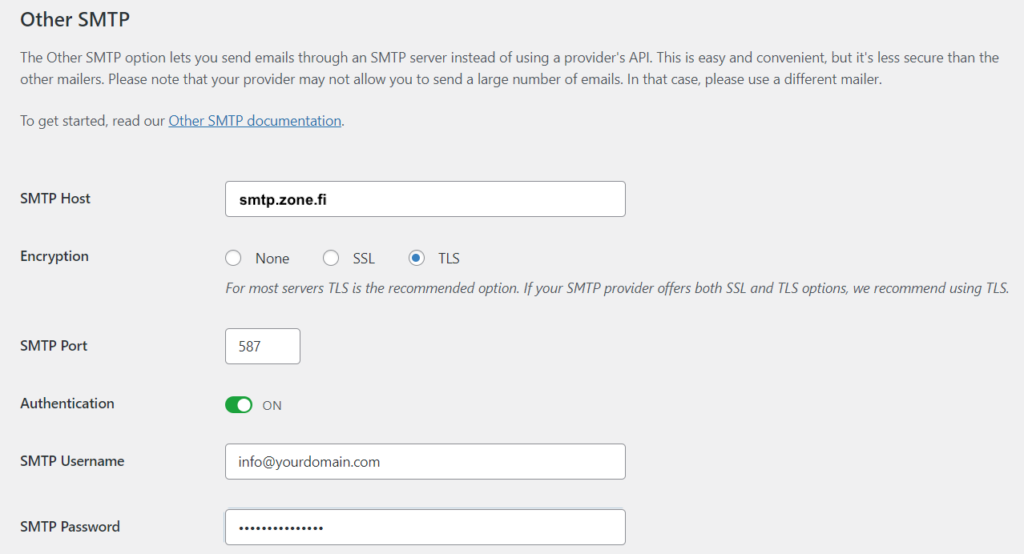Click the "To get started" text
1024x554 pixels.
click(x=92, y=121)
